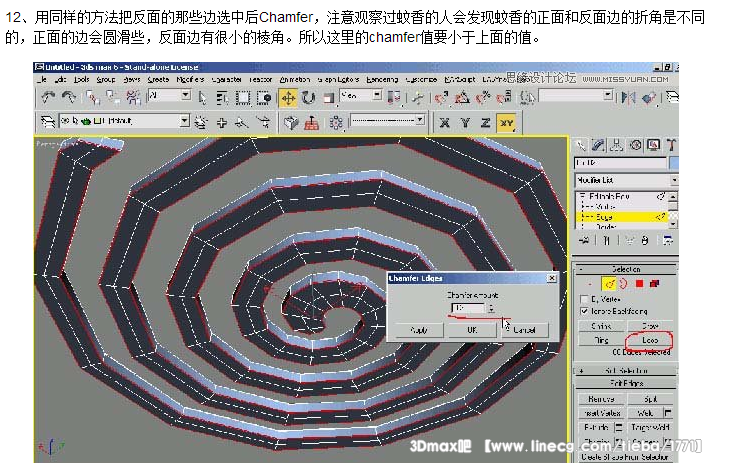Open the Modify command panel tab

[x=598, y=145]
